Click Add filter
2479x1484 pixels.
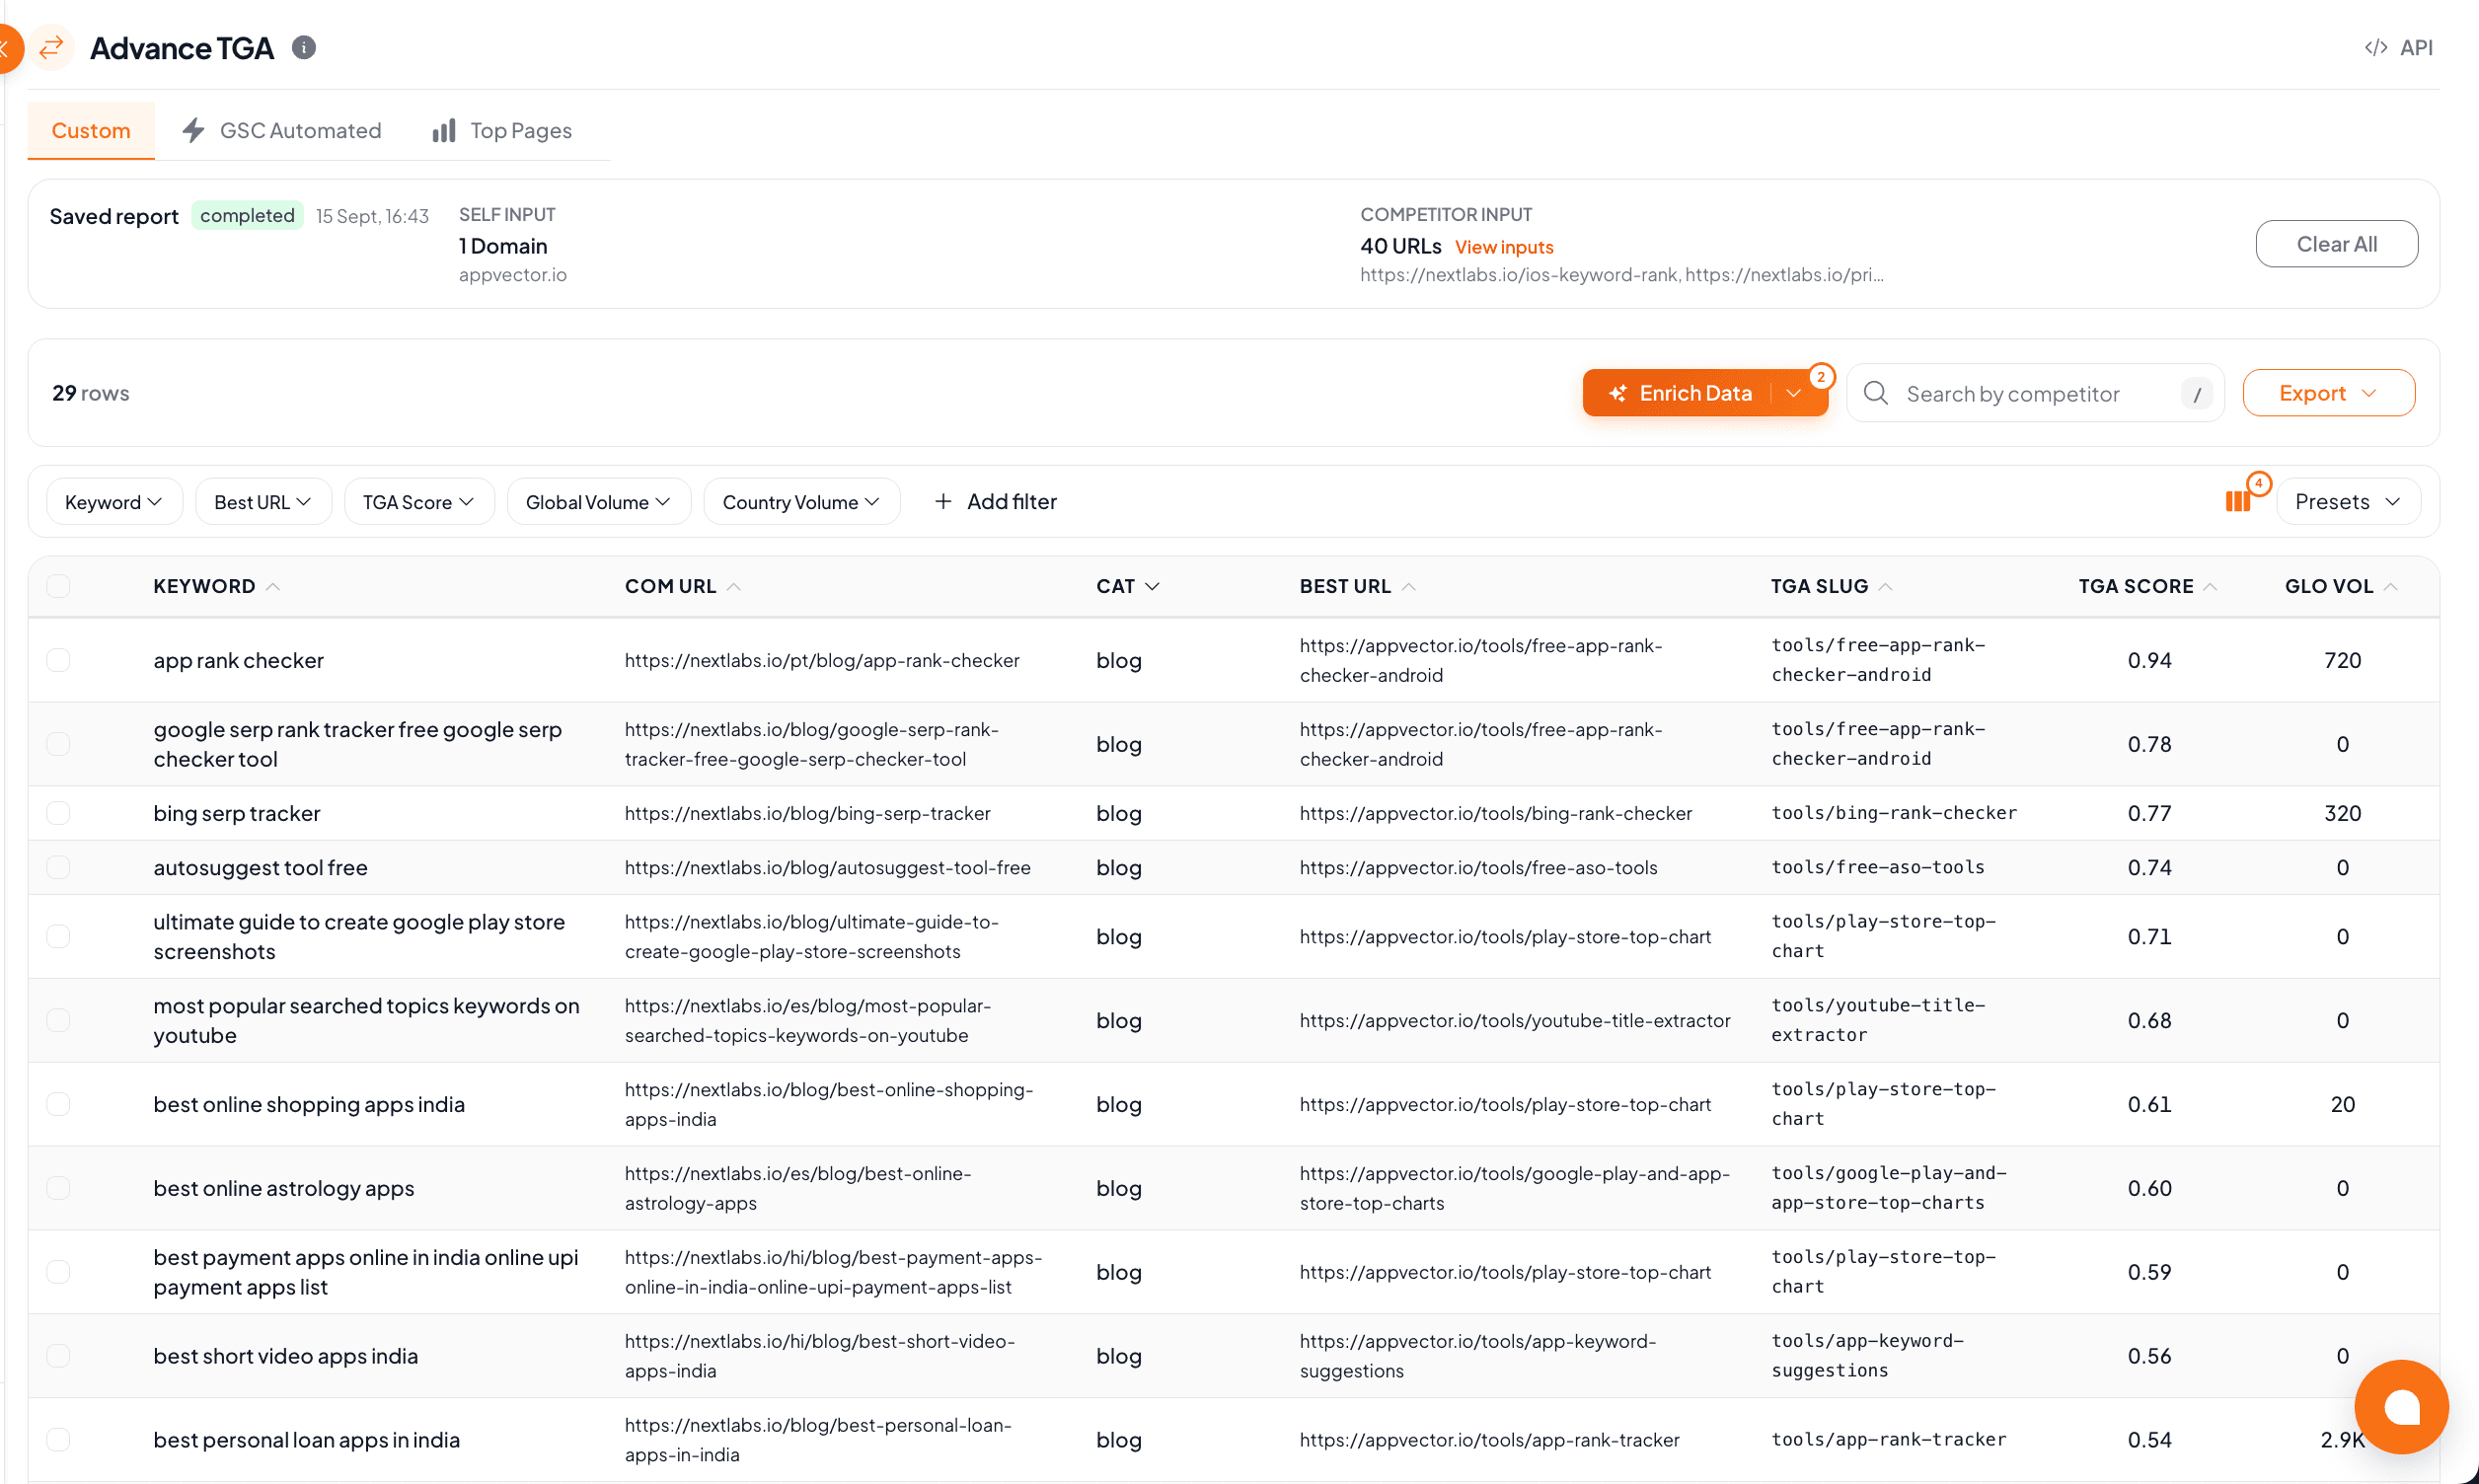coord(996,501)
